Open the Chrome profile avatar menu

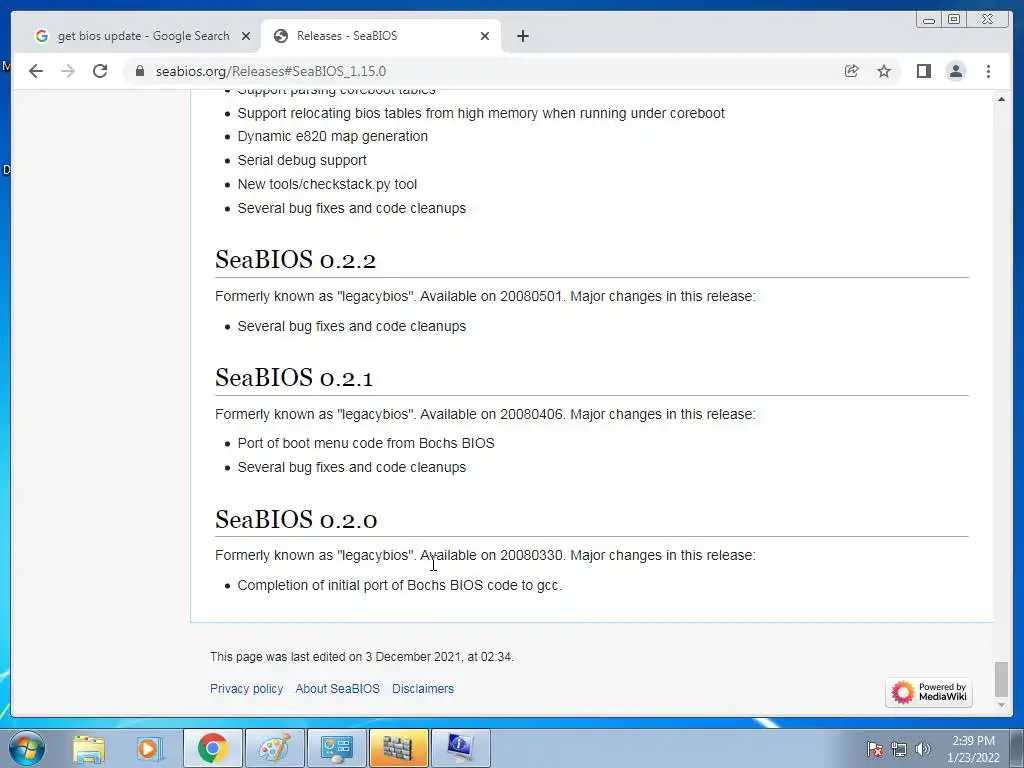955,71
